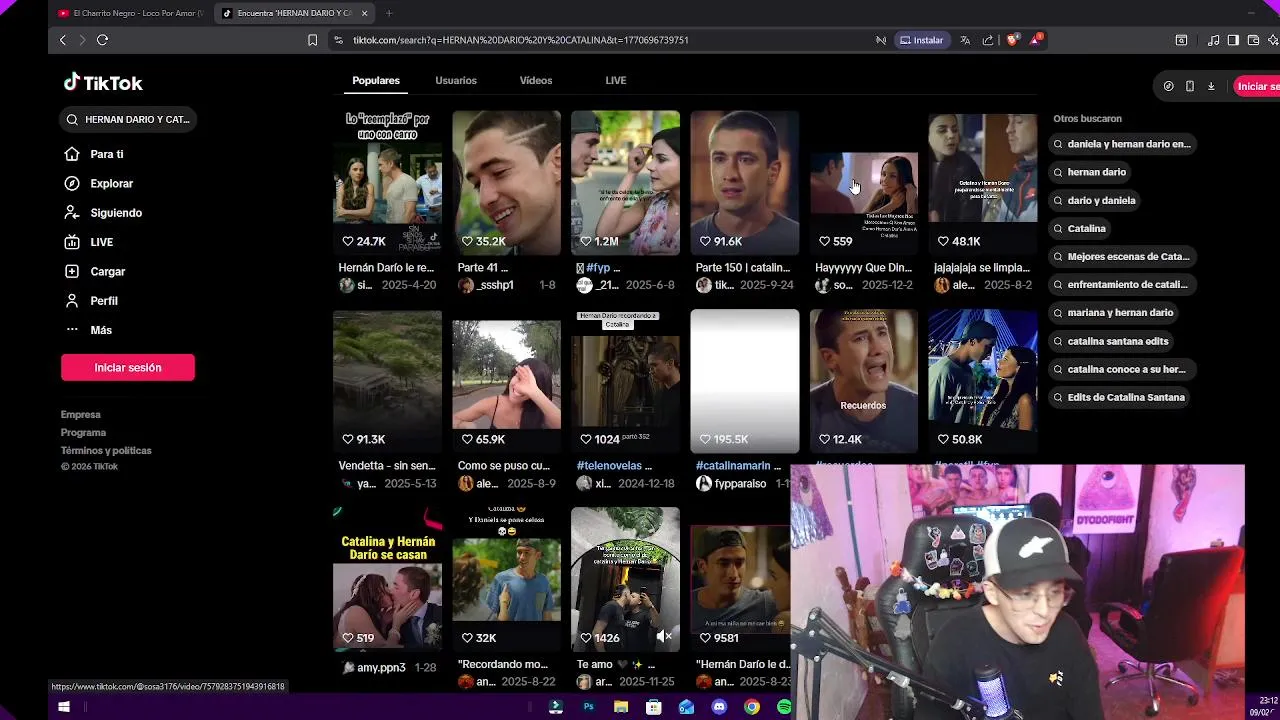
Task: Open File Explorer from taskbar
Action: (x=621, y=707)
